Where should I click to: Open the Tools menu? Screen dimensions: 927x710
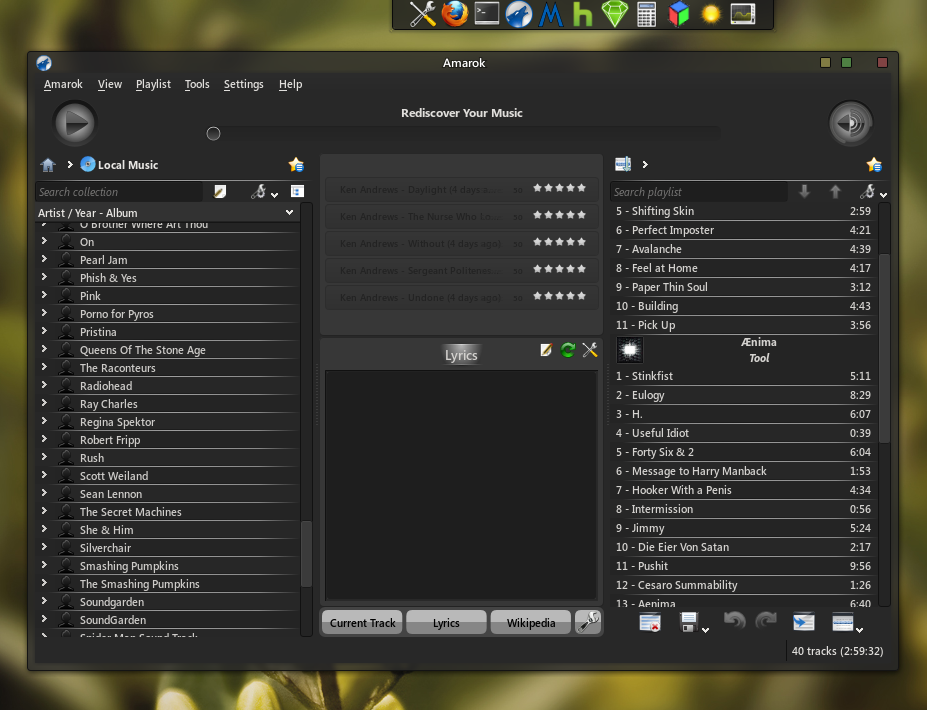pos(197,85)
